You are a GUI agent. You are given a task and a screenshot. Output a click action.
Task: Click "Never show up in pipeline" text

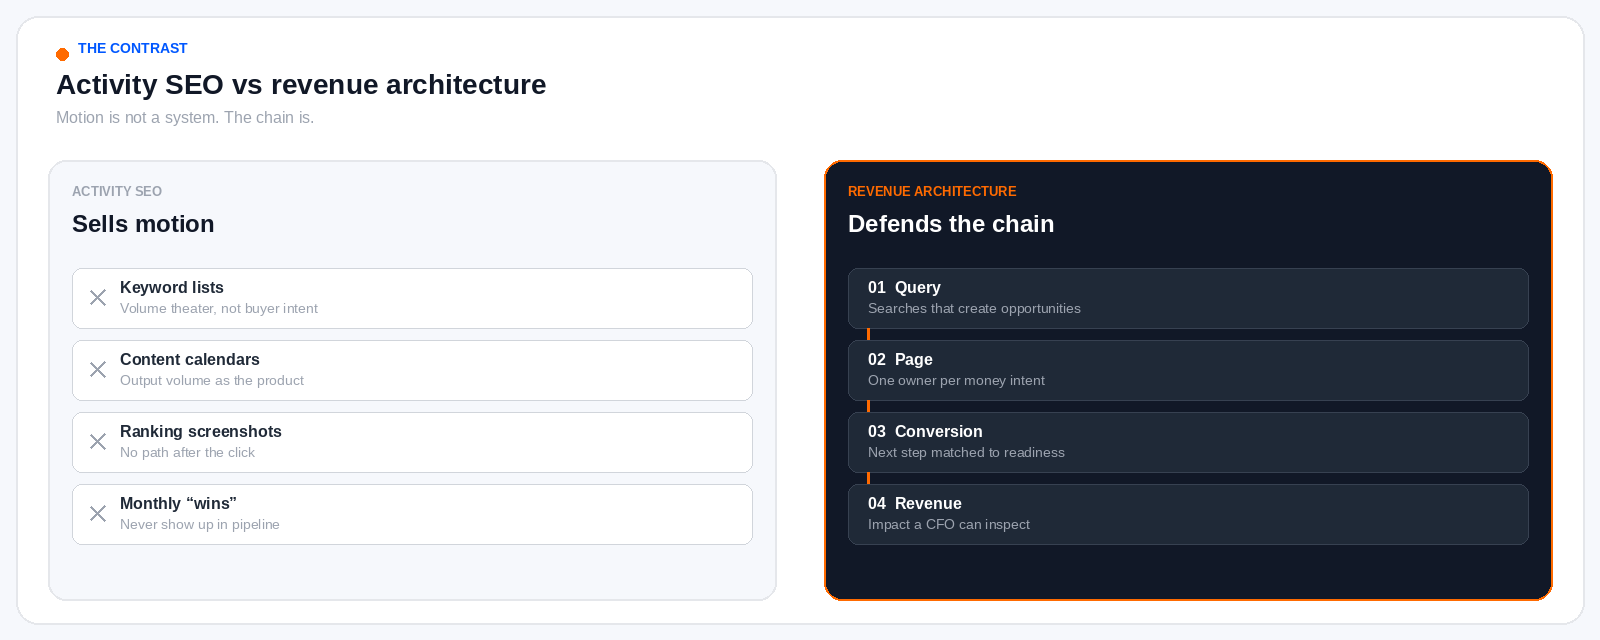click(200, 524)
